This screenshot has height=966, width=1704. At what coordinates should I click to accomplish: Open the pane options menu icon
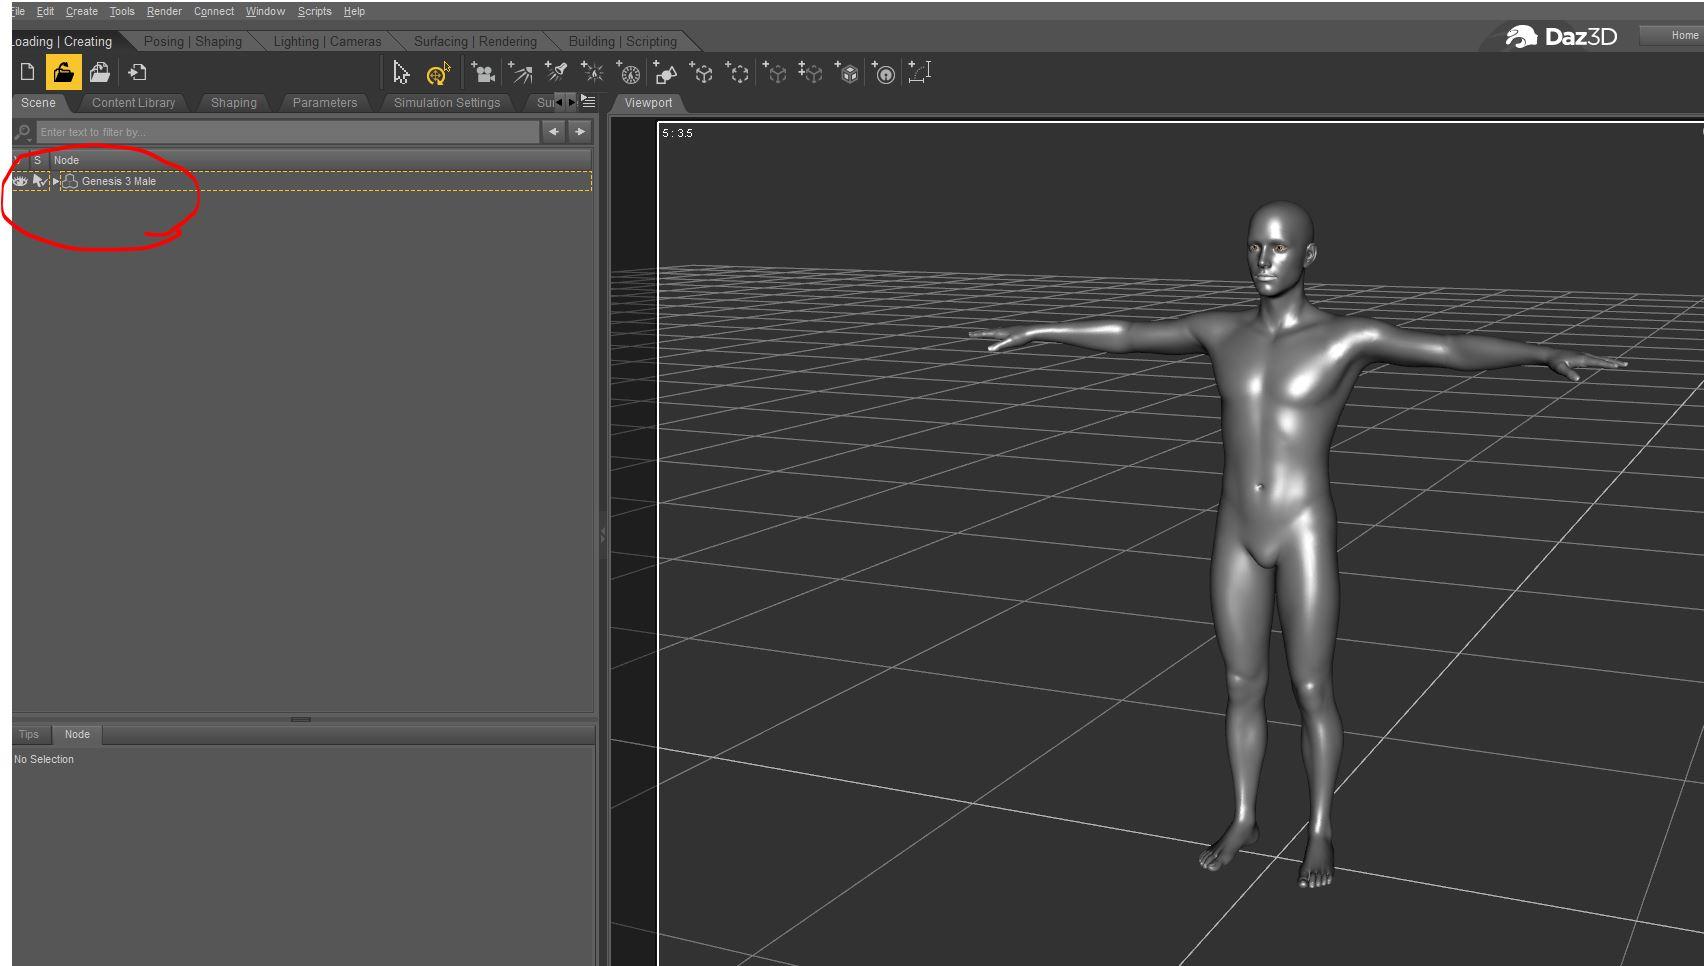point(589,102)
